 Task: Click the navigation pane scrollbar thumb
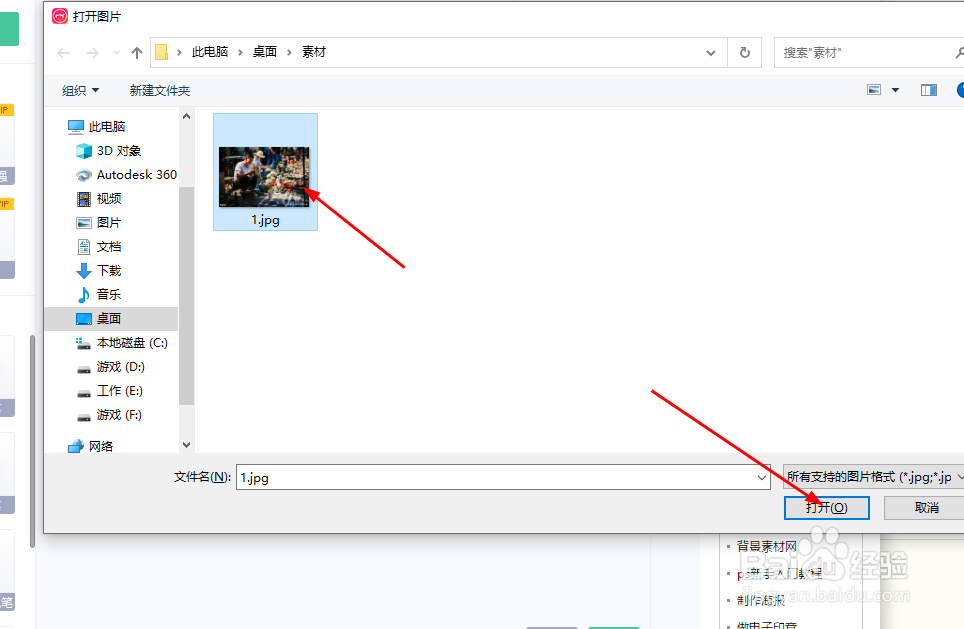pos(186,295)
